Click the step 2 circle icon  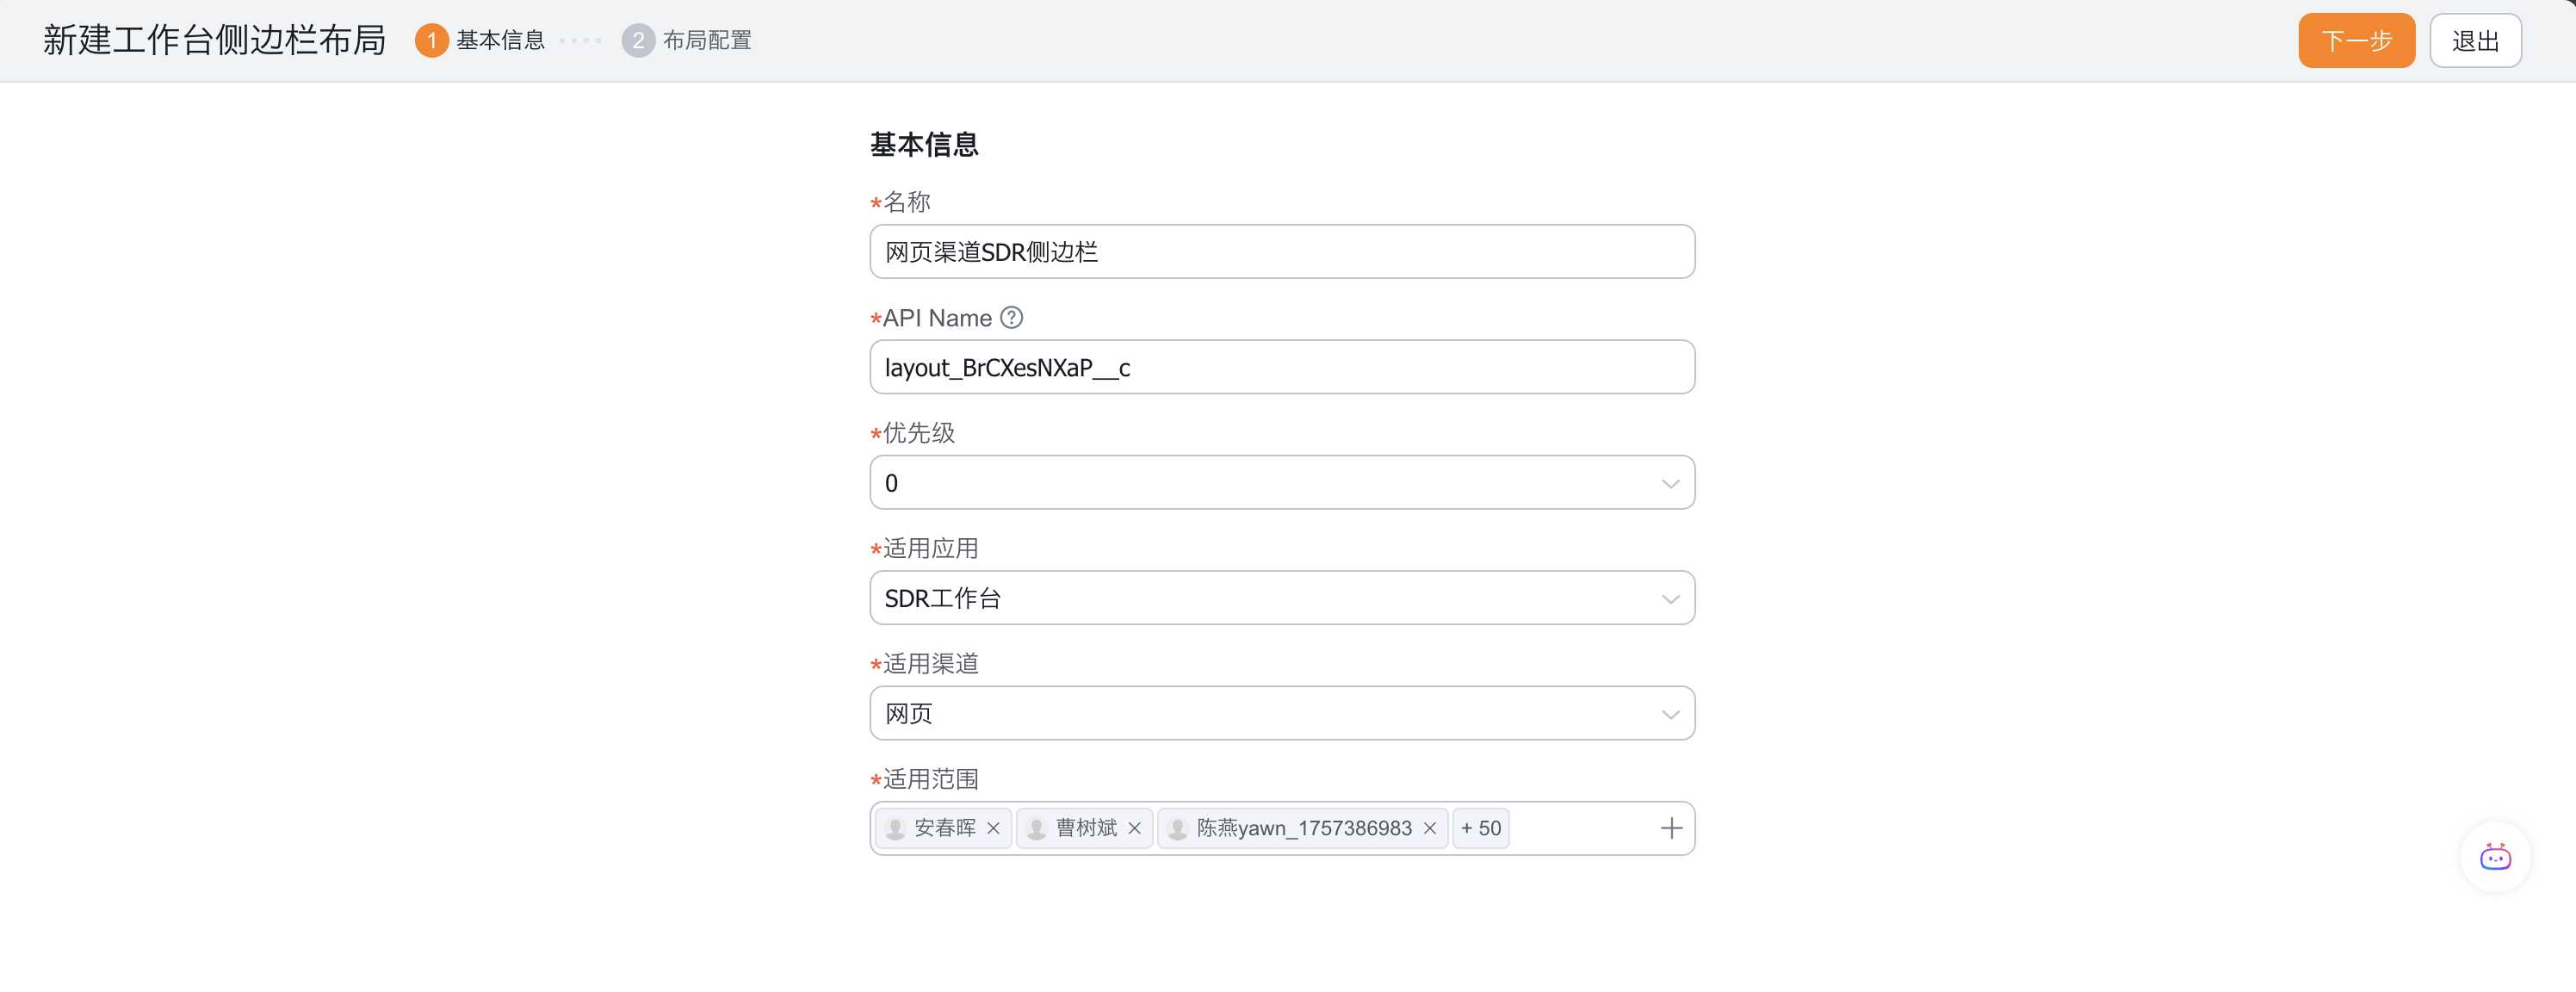tap(638, 41)
